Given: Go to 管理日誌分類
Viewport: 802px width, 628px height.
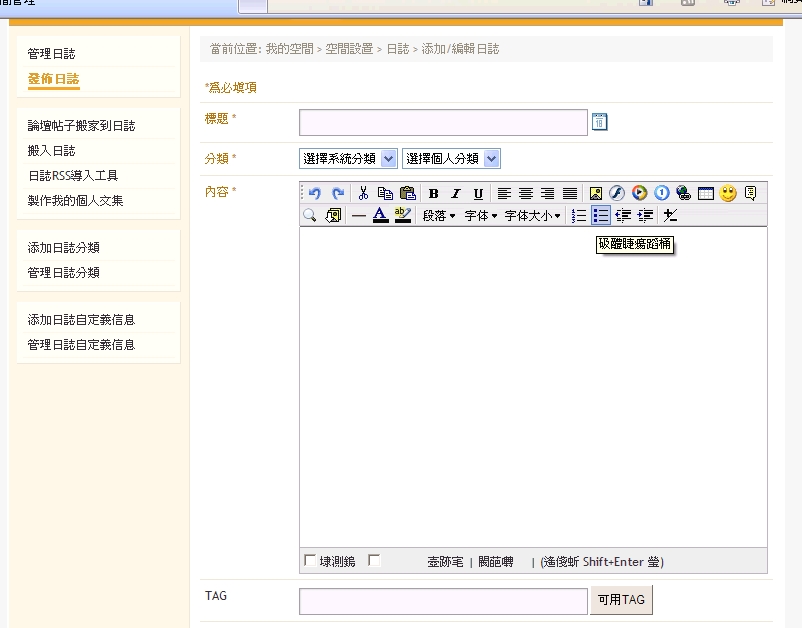Looking at the screenshot, I should point(63,273).
